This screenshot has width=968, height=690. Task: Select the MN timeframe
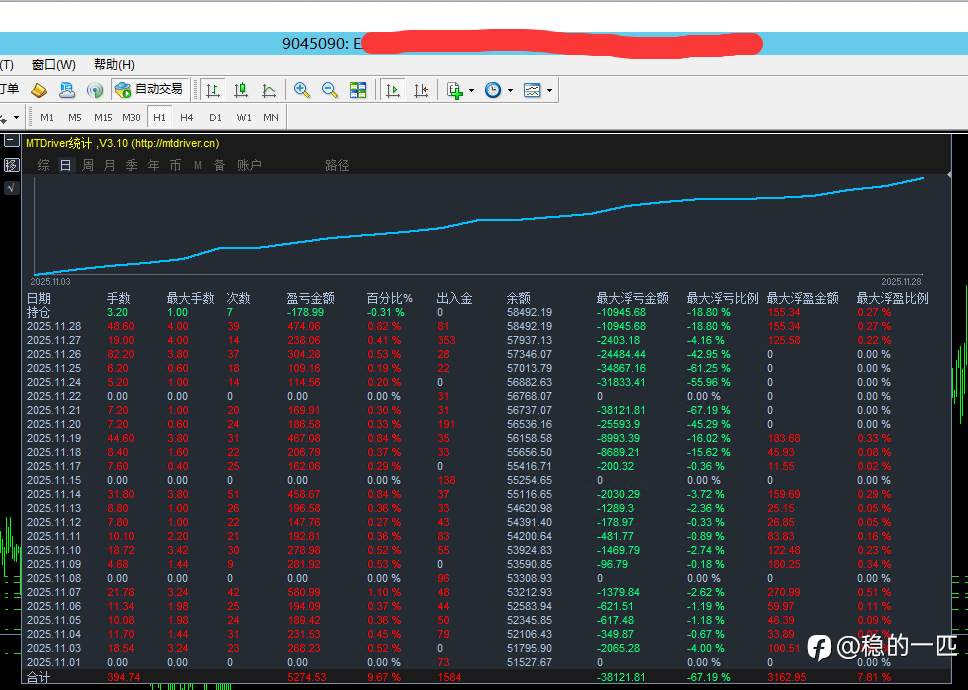click(x=271, y=117)
